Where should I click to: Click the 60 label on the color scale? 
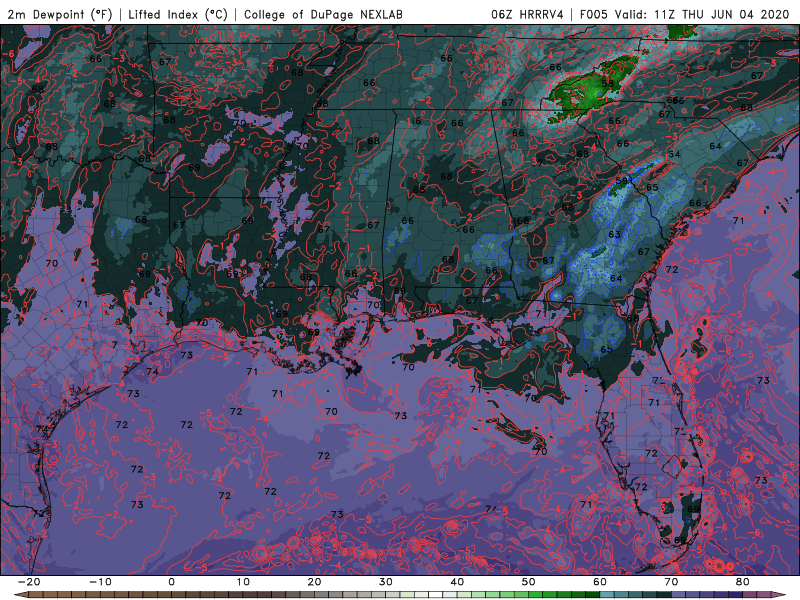[600, 582]
